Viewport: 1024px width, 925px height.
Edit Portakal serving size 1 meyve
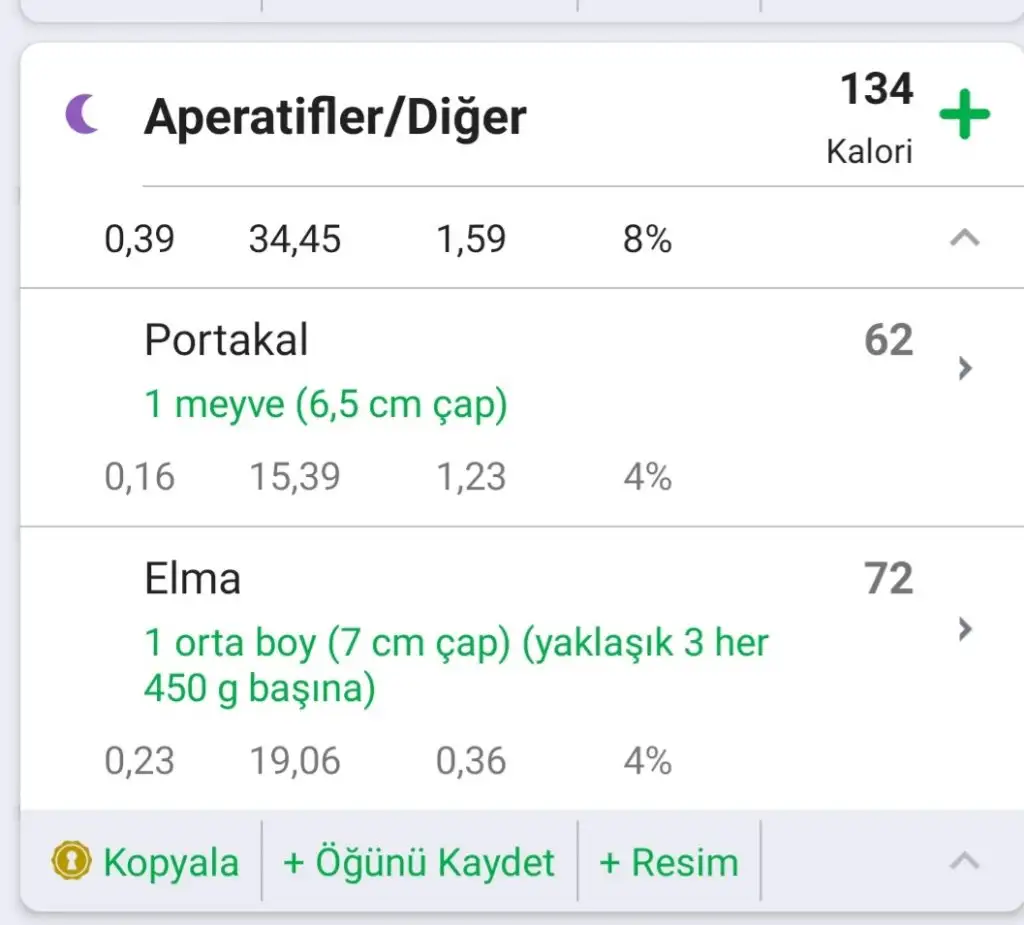(x=326, y=405)
